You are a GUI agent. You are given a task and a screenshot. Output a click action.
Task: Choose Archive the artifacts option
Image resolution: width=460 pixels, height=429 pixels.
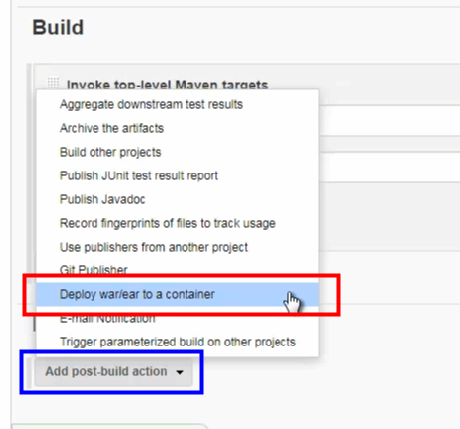(x=112, y=128)
